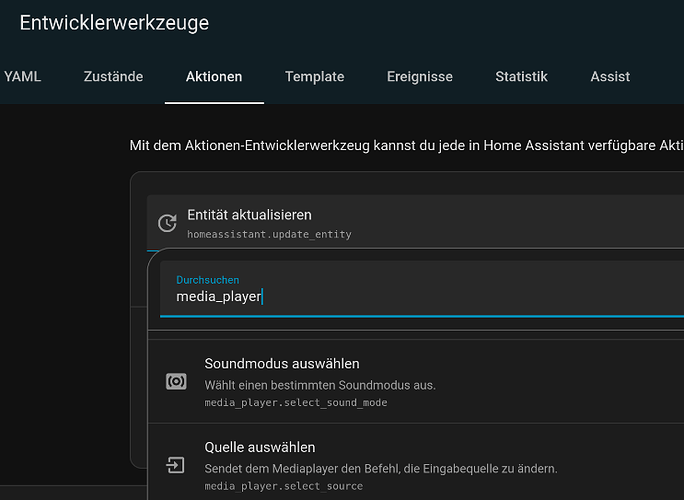The width and height of the screenshot is (684, 500).
Task: Go to the Template tab
Action: click(x=315, y=77)
